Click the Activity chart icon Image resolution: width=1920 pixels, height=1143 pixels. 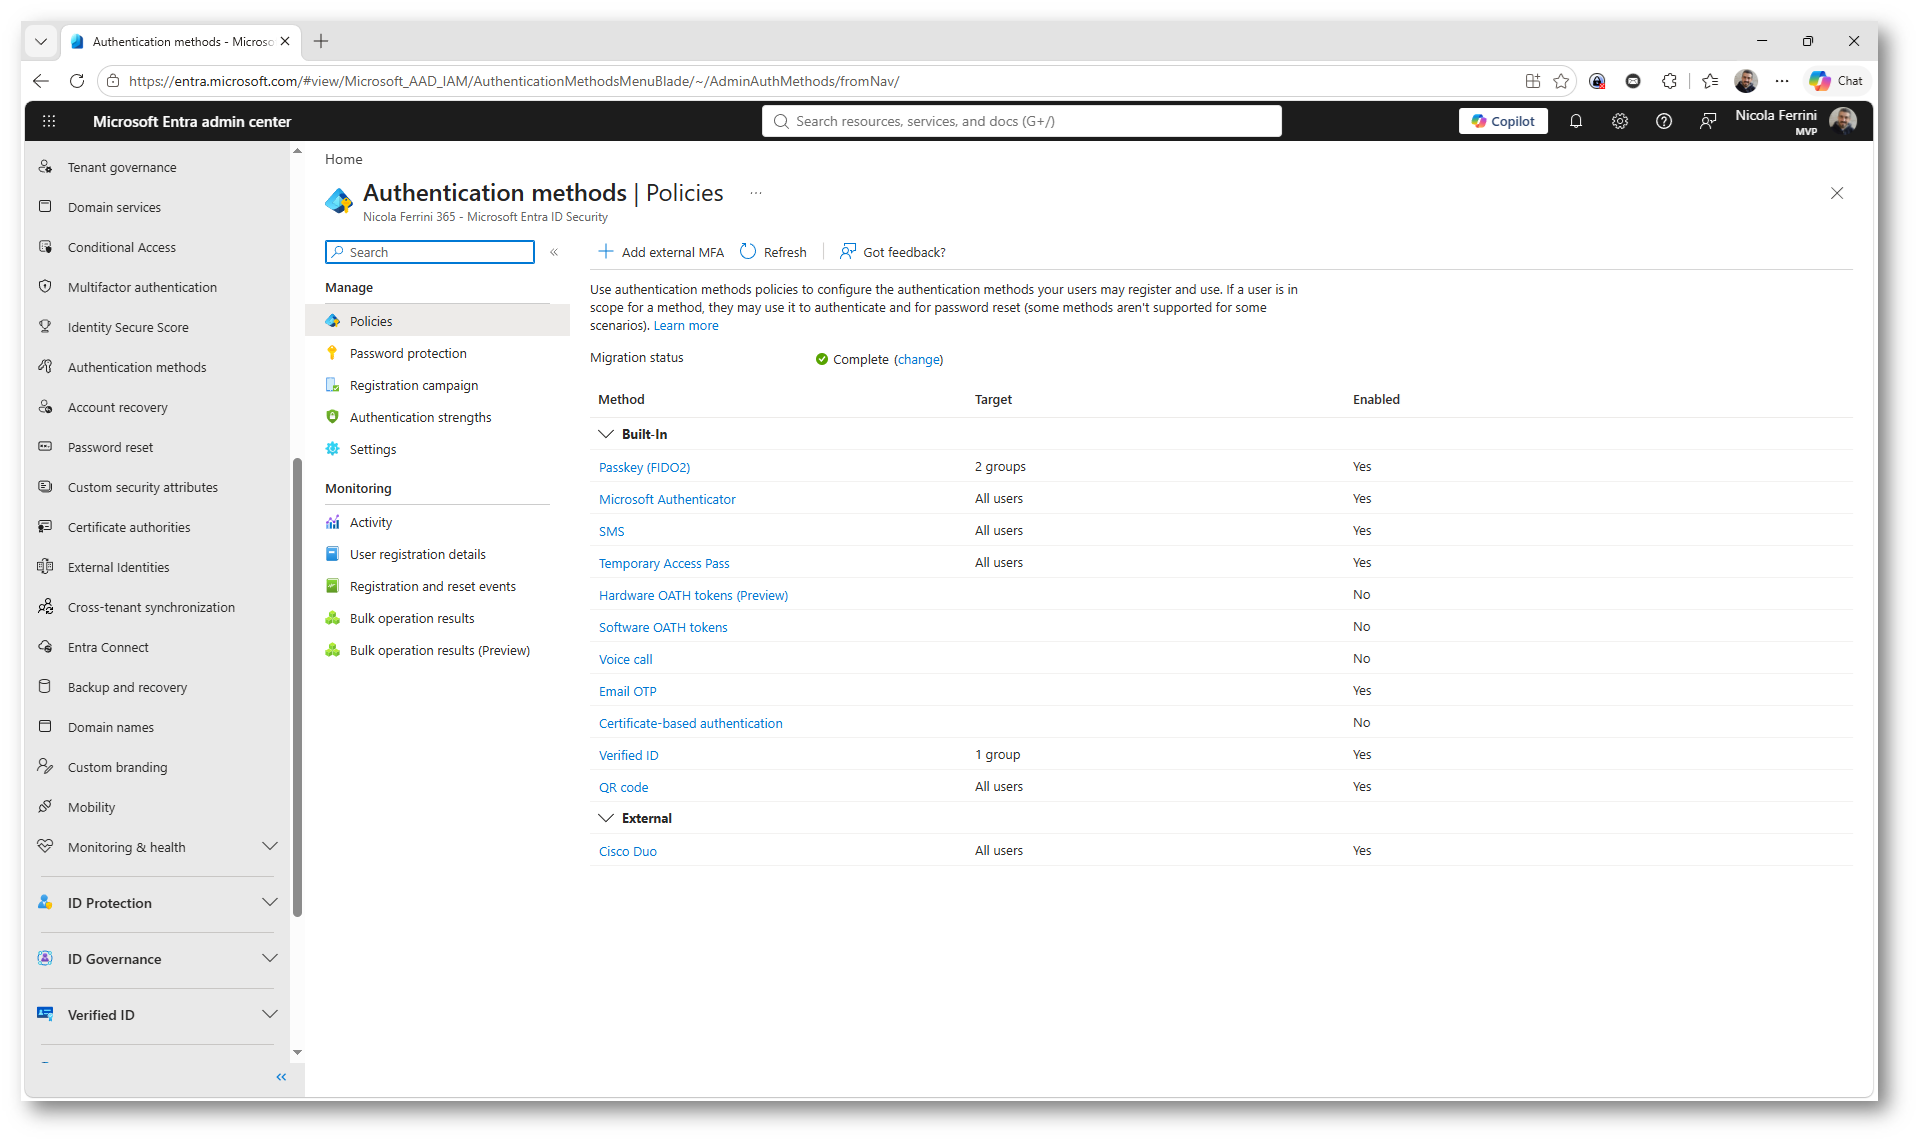point(333,522)
